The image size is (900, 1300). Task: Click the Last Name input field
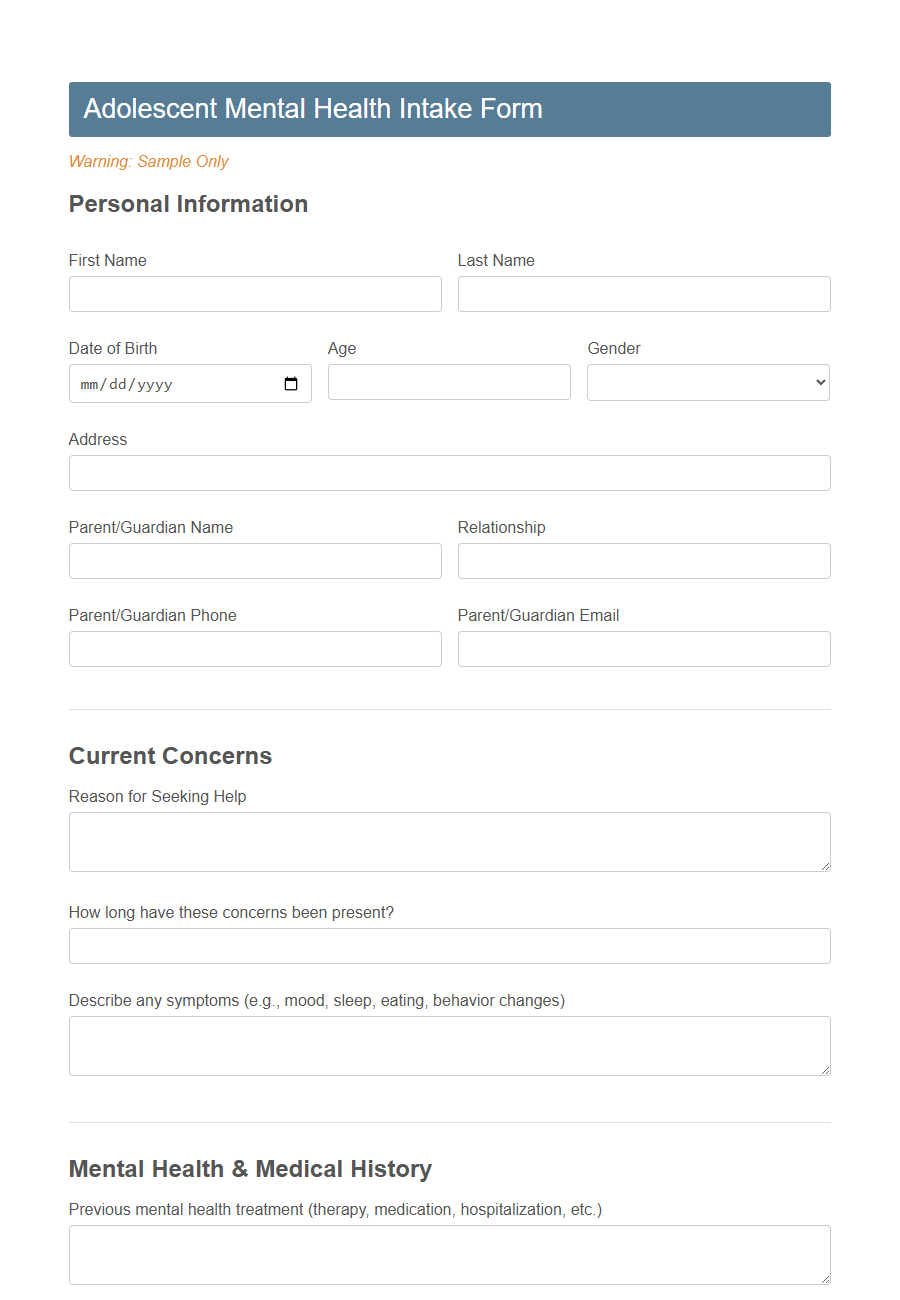643,293
